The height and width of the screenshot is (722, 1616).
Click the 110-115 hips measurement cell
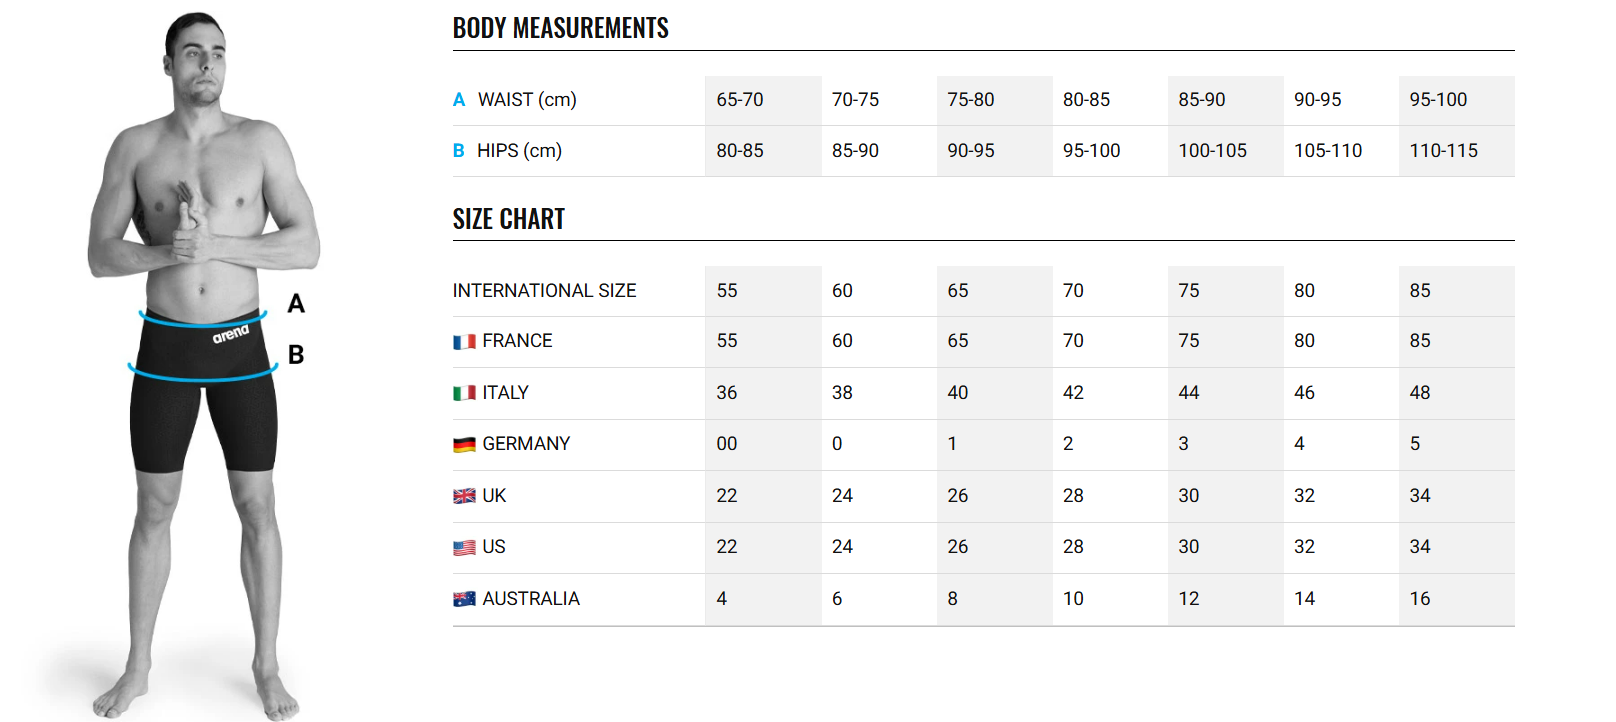(x=1443, y=151)
